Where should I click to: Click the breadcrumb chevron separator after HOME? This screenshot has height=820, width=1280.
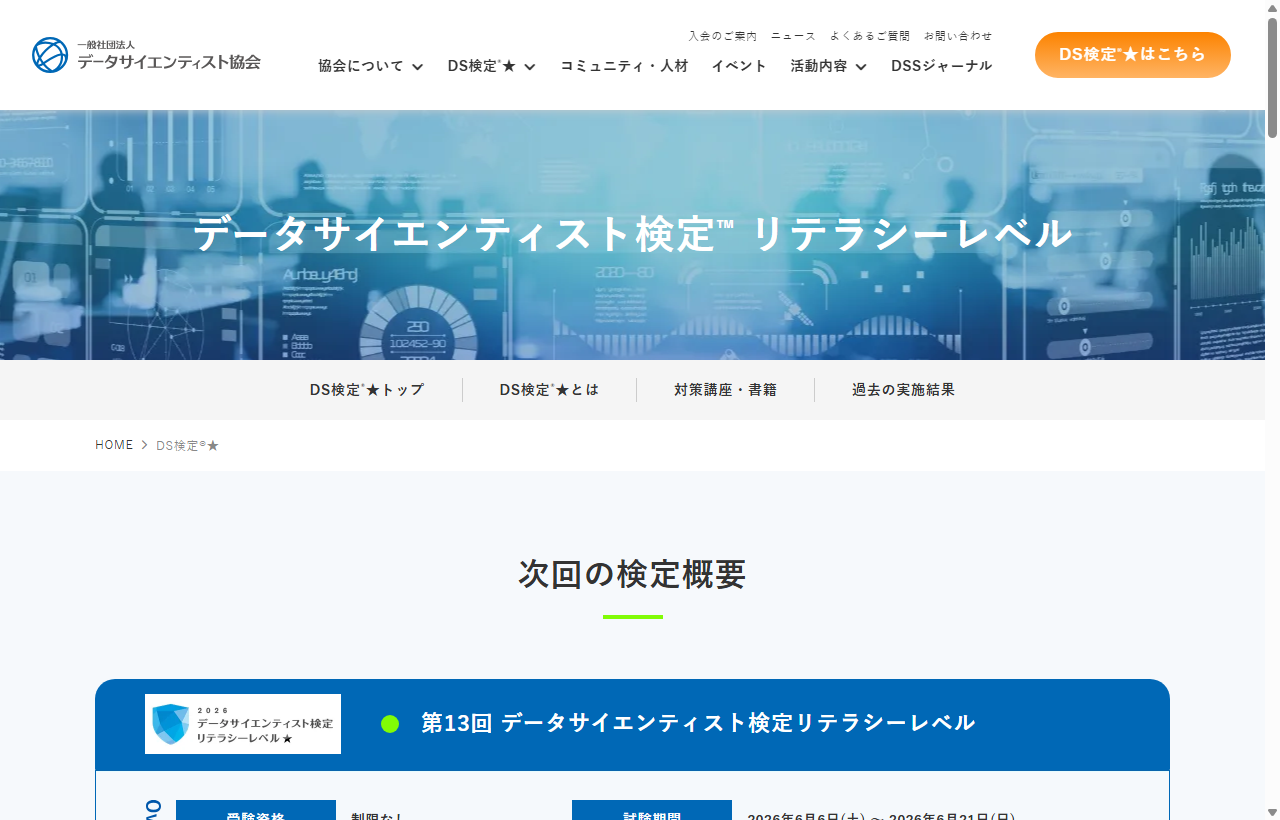tap(145, 445)
